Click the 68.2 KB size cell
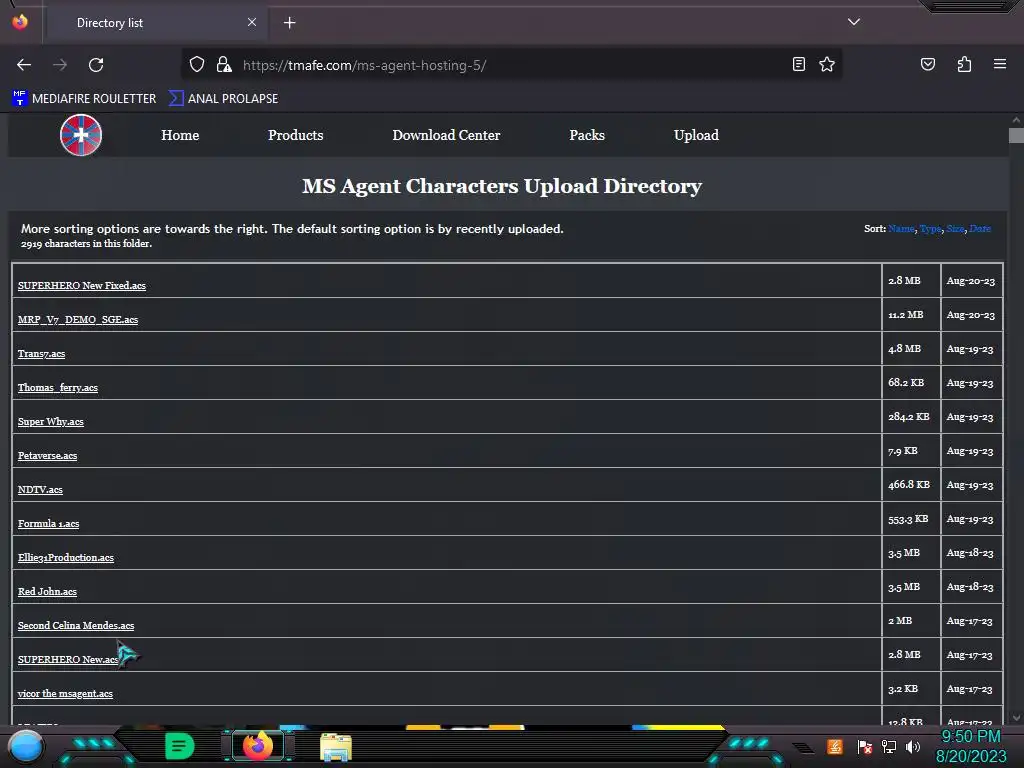This screenshot has width=1024, height=768. click(911, 383)
